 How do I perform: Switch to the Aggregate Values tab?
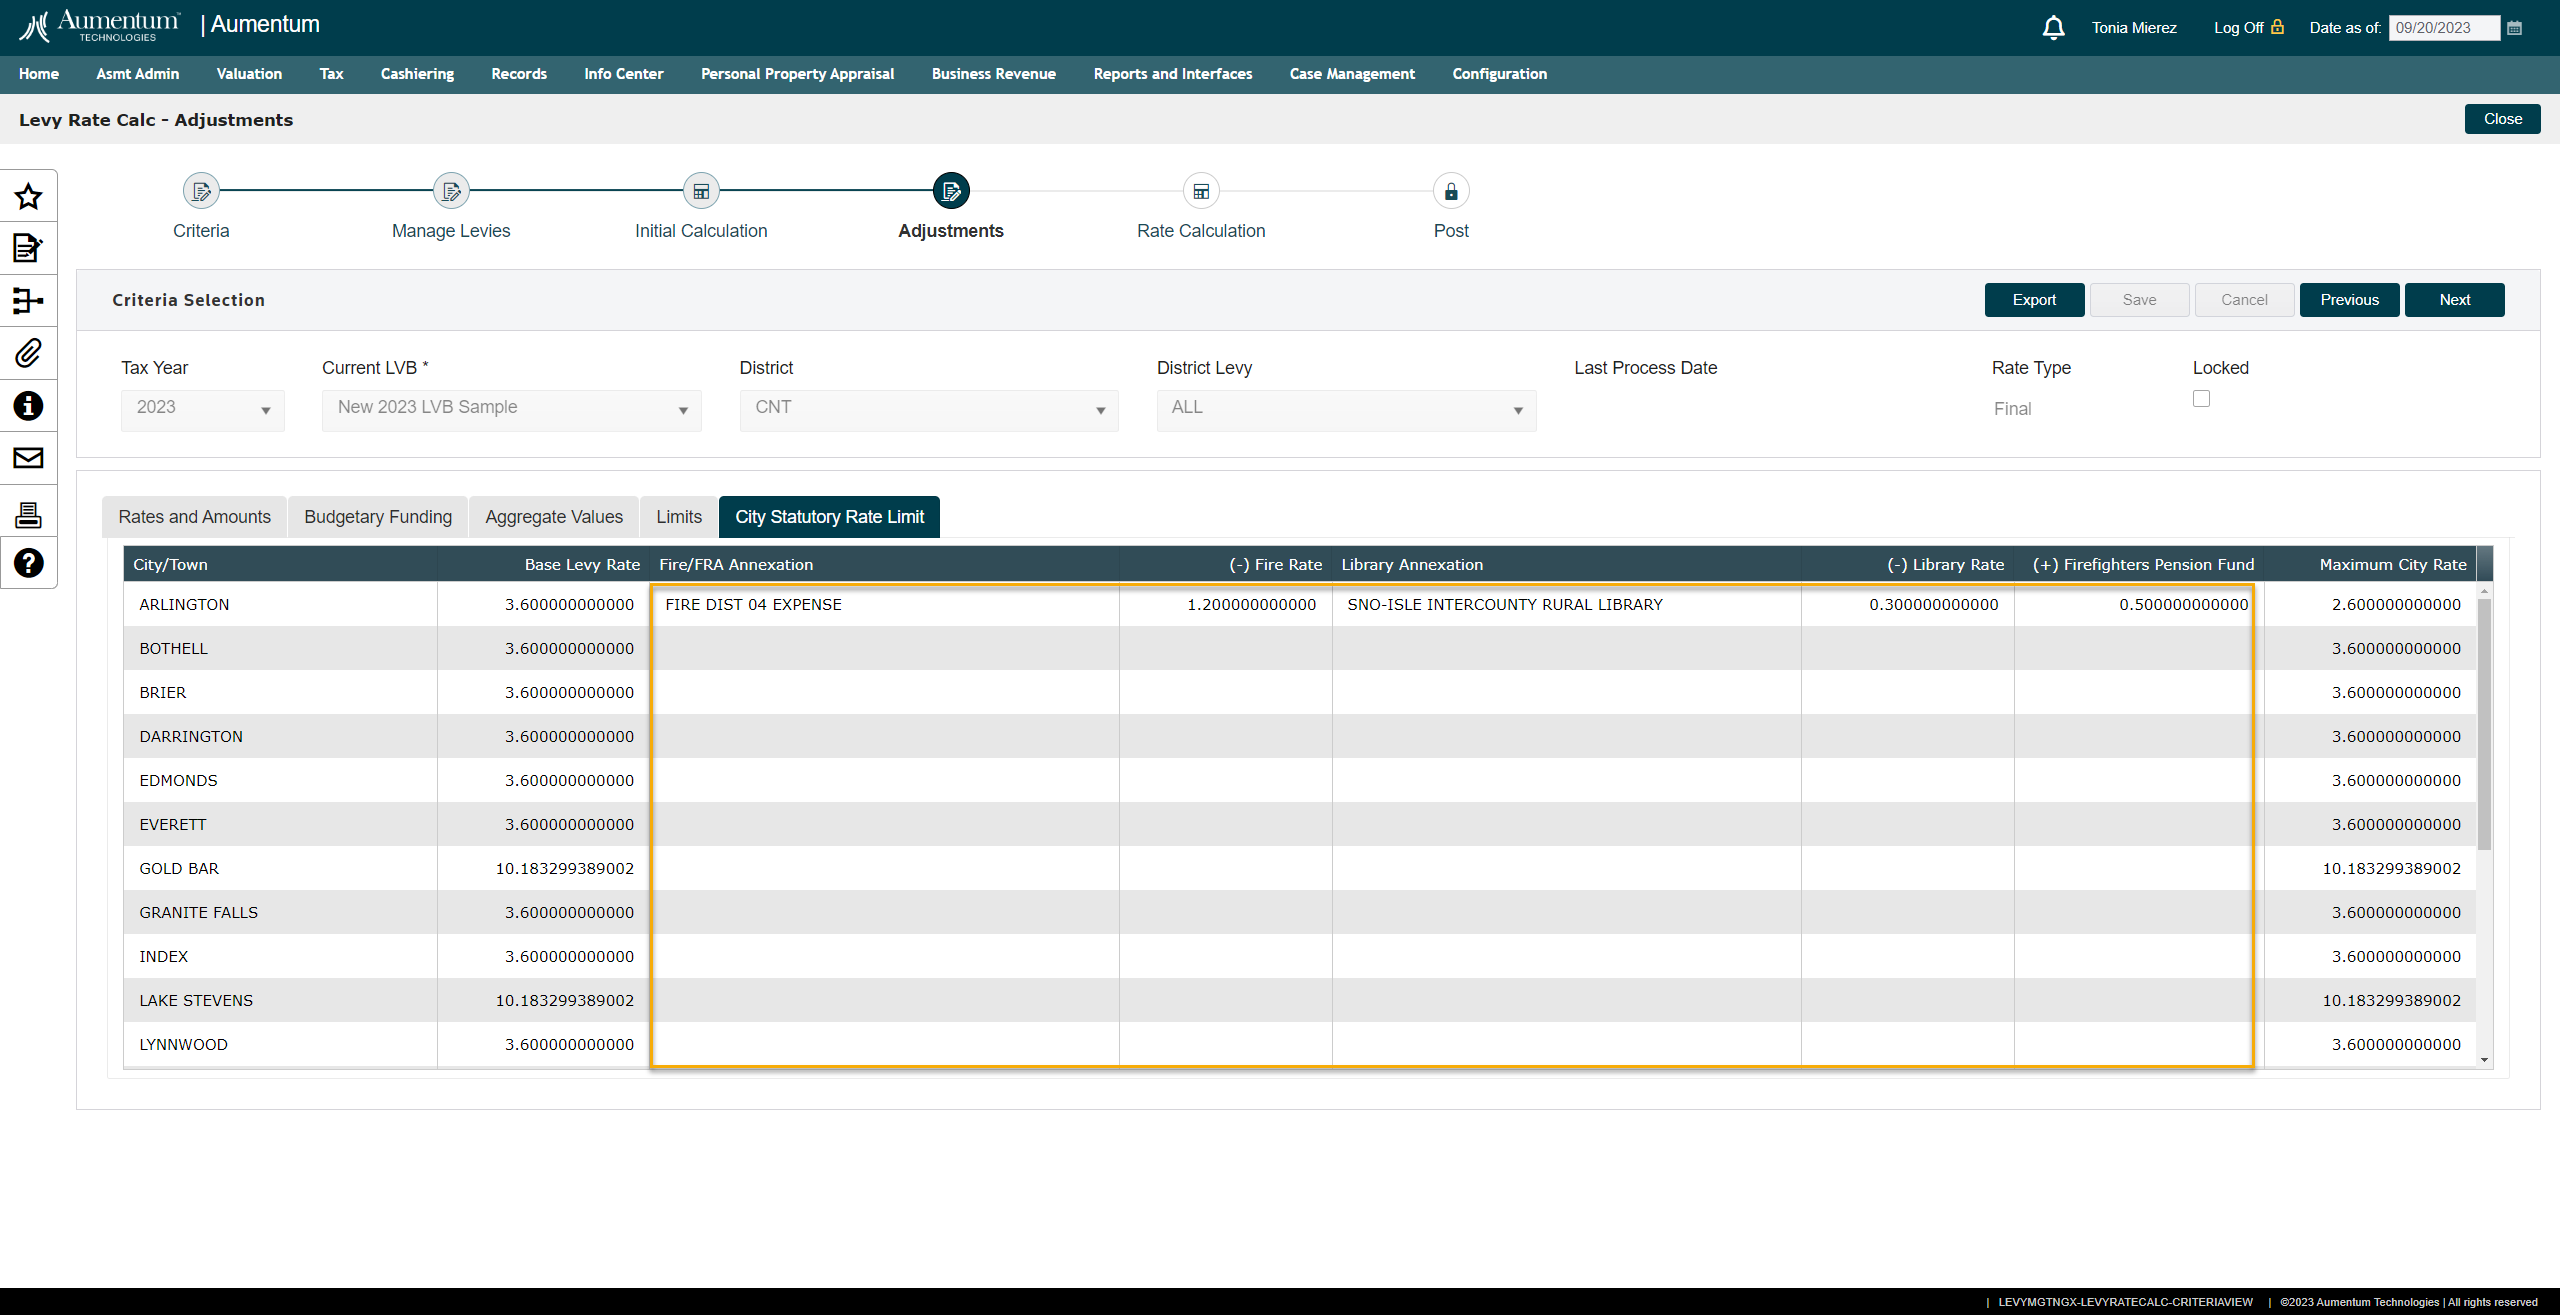554,517
